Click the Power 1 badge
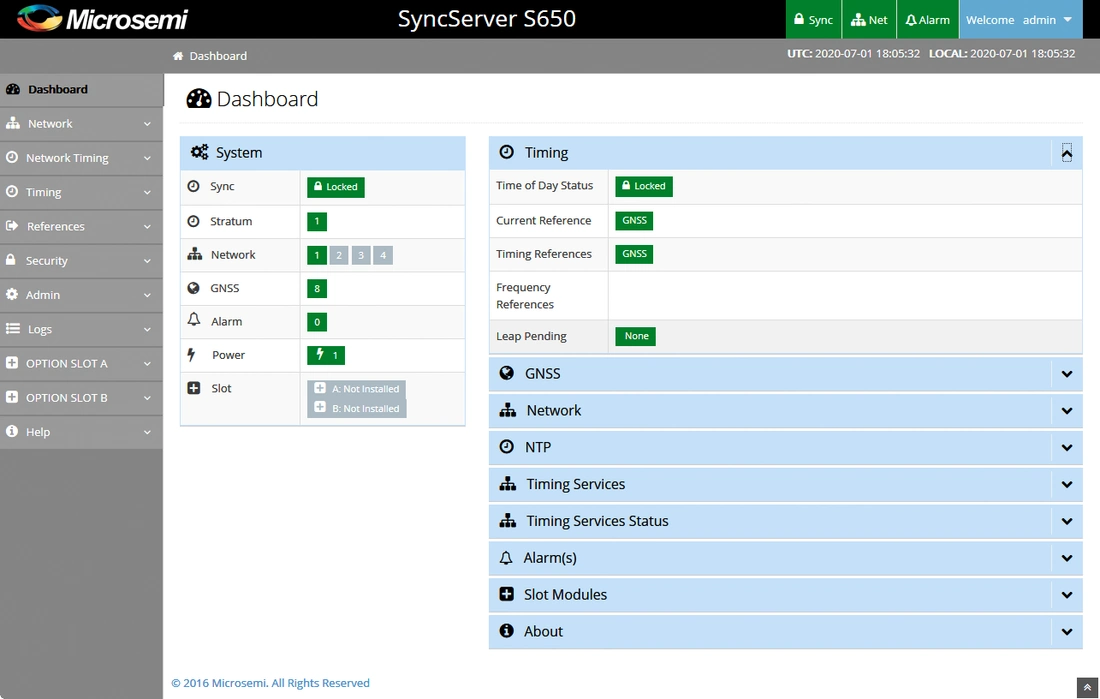The height and width of the screenshot is (699, 1100). (x=326, y=355)
